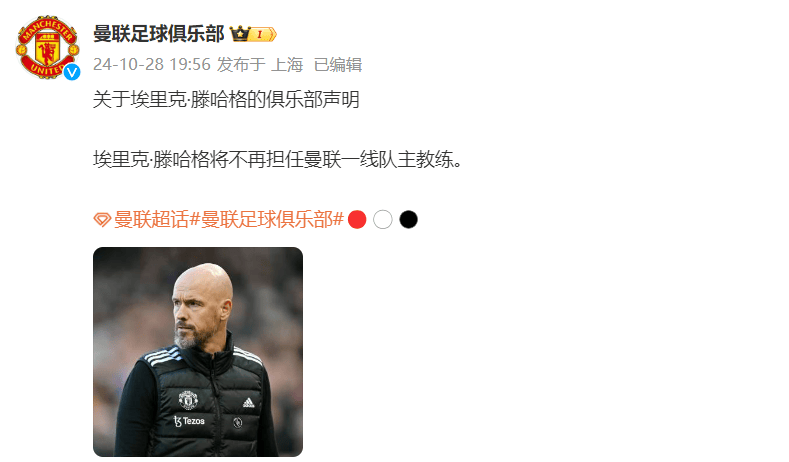This screenshot has height=462, width=789.
Task: Click the 发布于 上海 location label
Action: point(260,64)
